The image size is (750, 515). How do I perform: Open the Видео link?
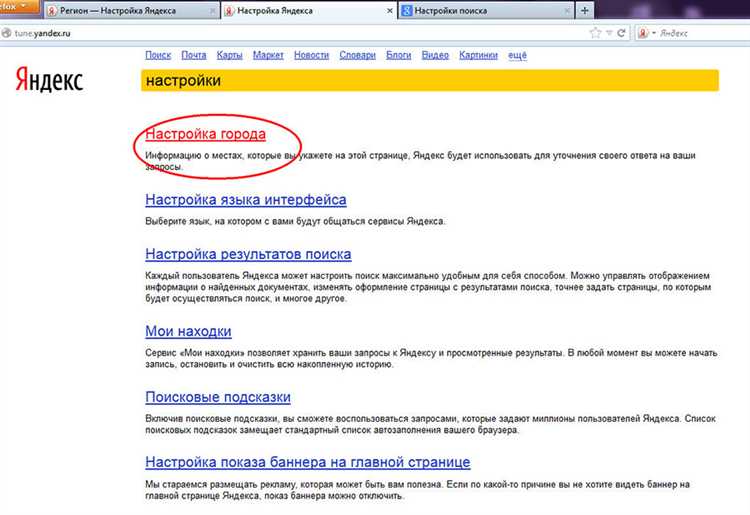click(x=435, y=55)
